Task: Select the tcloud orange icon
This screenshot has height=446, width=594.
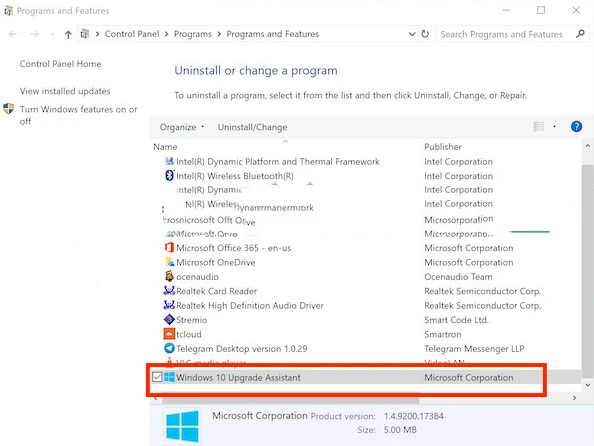Action: (x=169, y=334)
